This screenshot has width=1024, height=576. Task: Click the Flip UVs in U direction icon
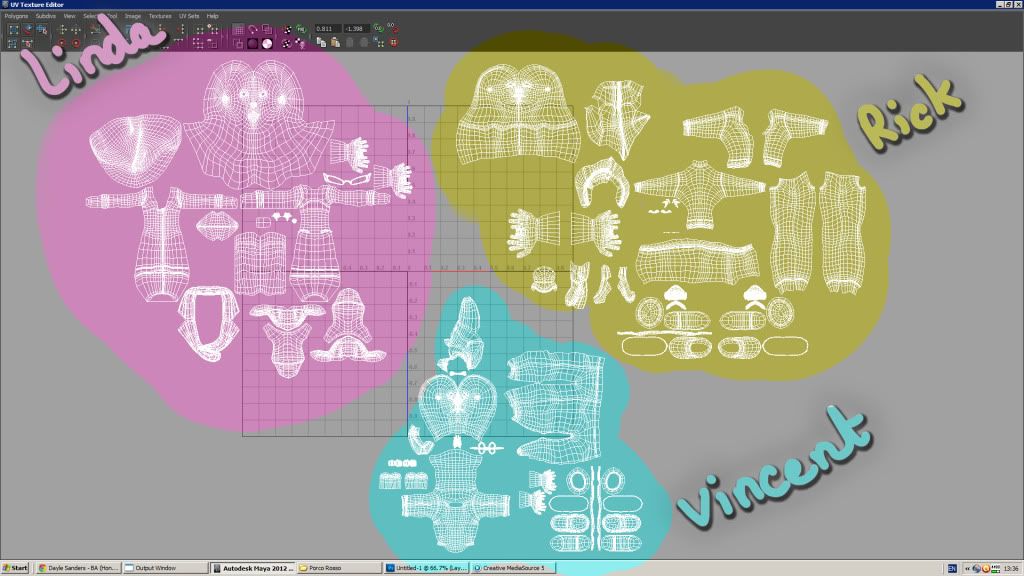pyautogui.click(x=61, y=30)
